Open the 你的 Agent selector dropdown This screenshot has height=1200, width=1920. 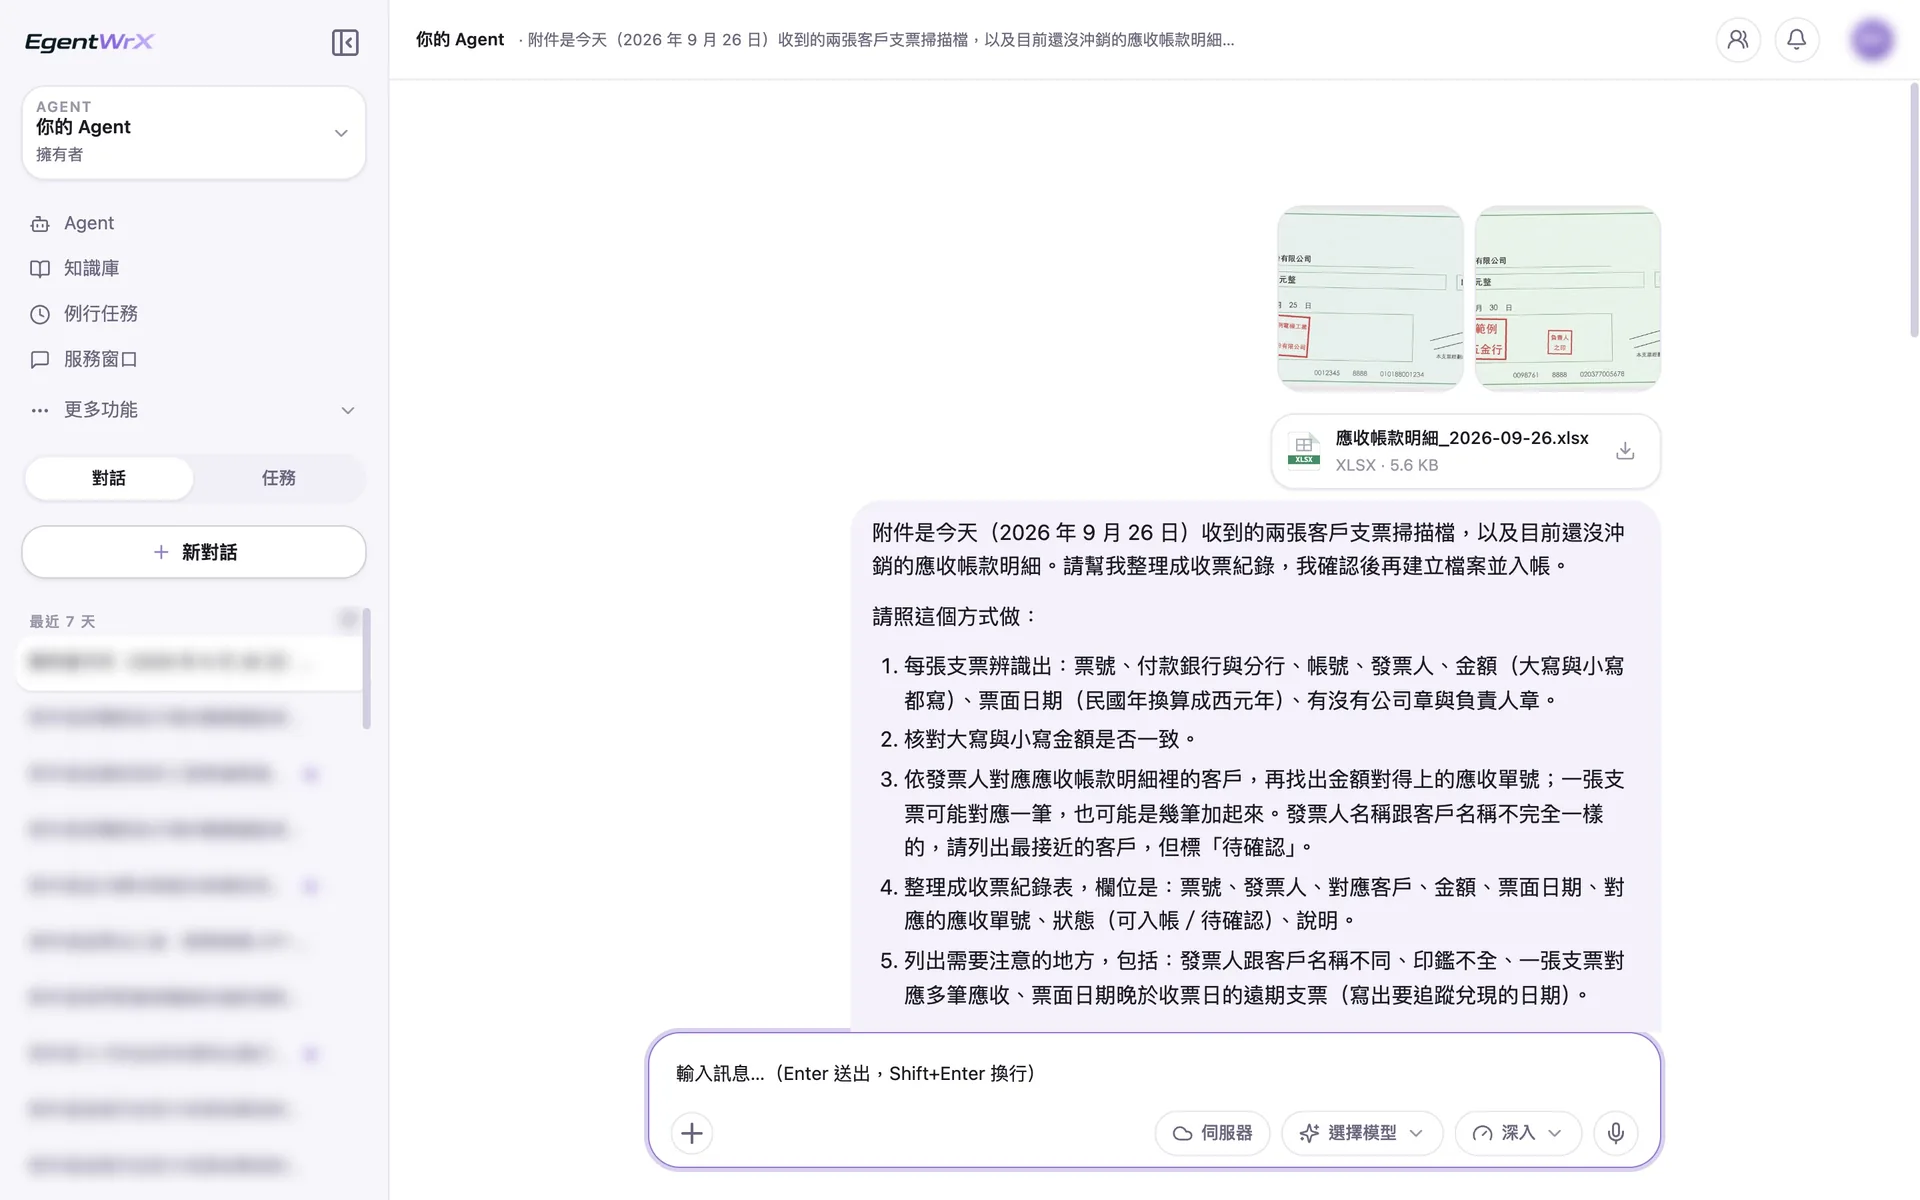[193, 132]
